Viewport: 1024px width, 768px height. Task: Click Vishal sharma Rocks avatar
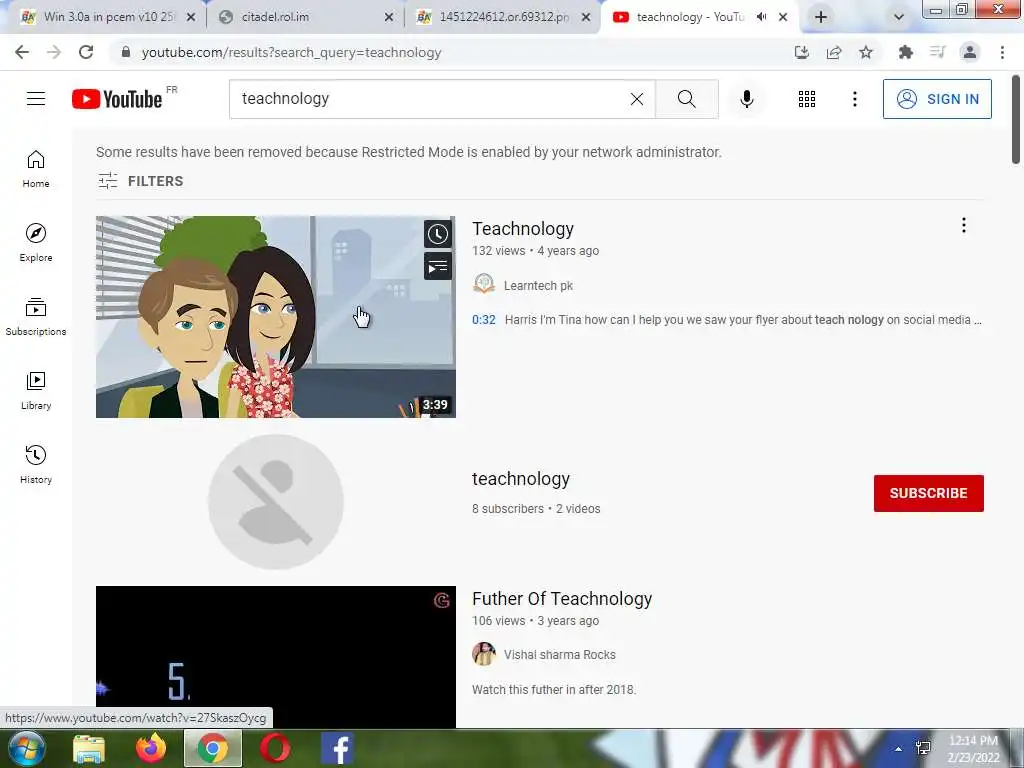coord(484,654)
